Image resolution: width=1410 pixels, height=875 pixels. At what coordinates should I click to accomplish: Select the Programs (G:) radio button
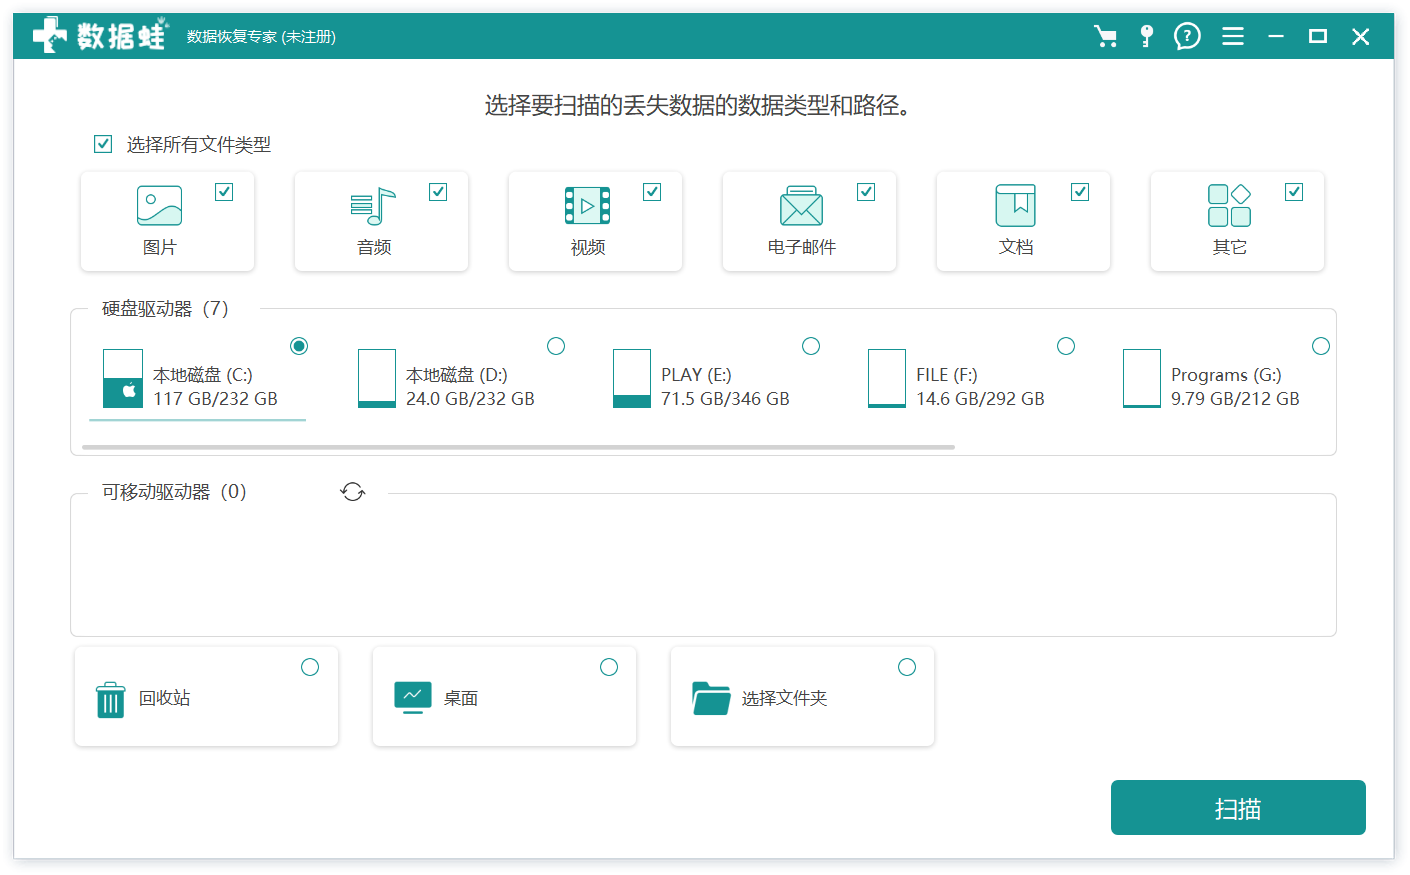point(1321,346)
